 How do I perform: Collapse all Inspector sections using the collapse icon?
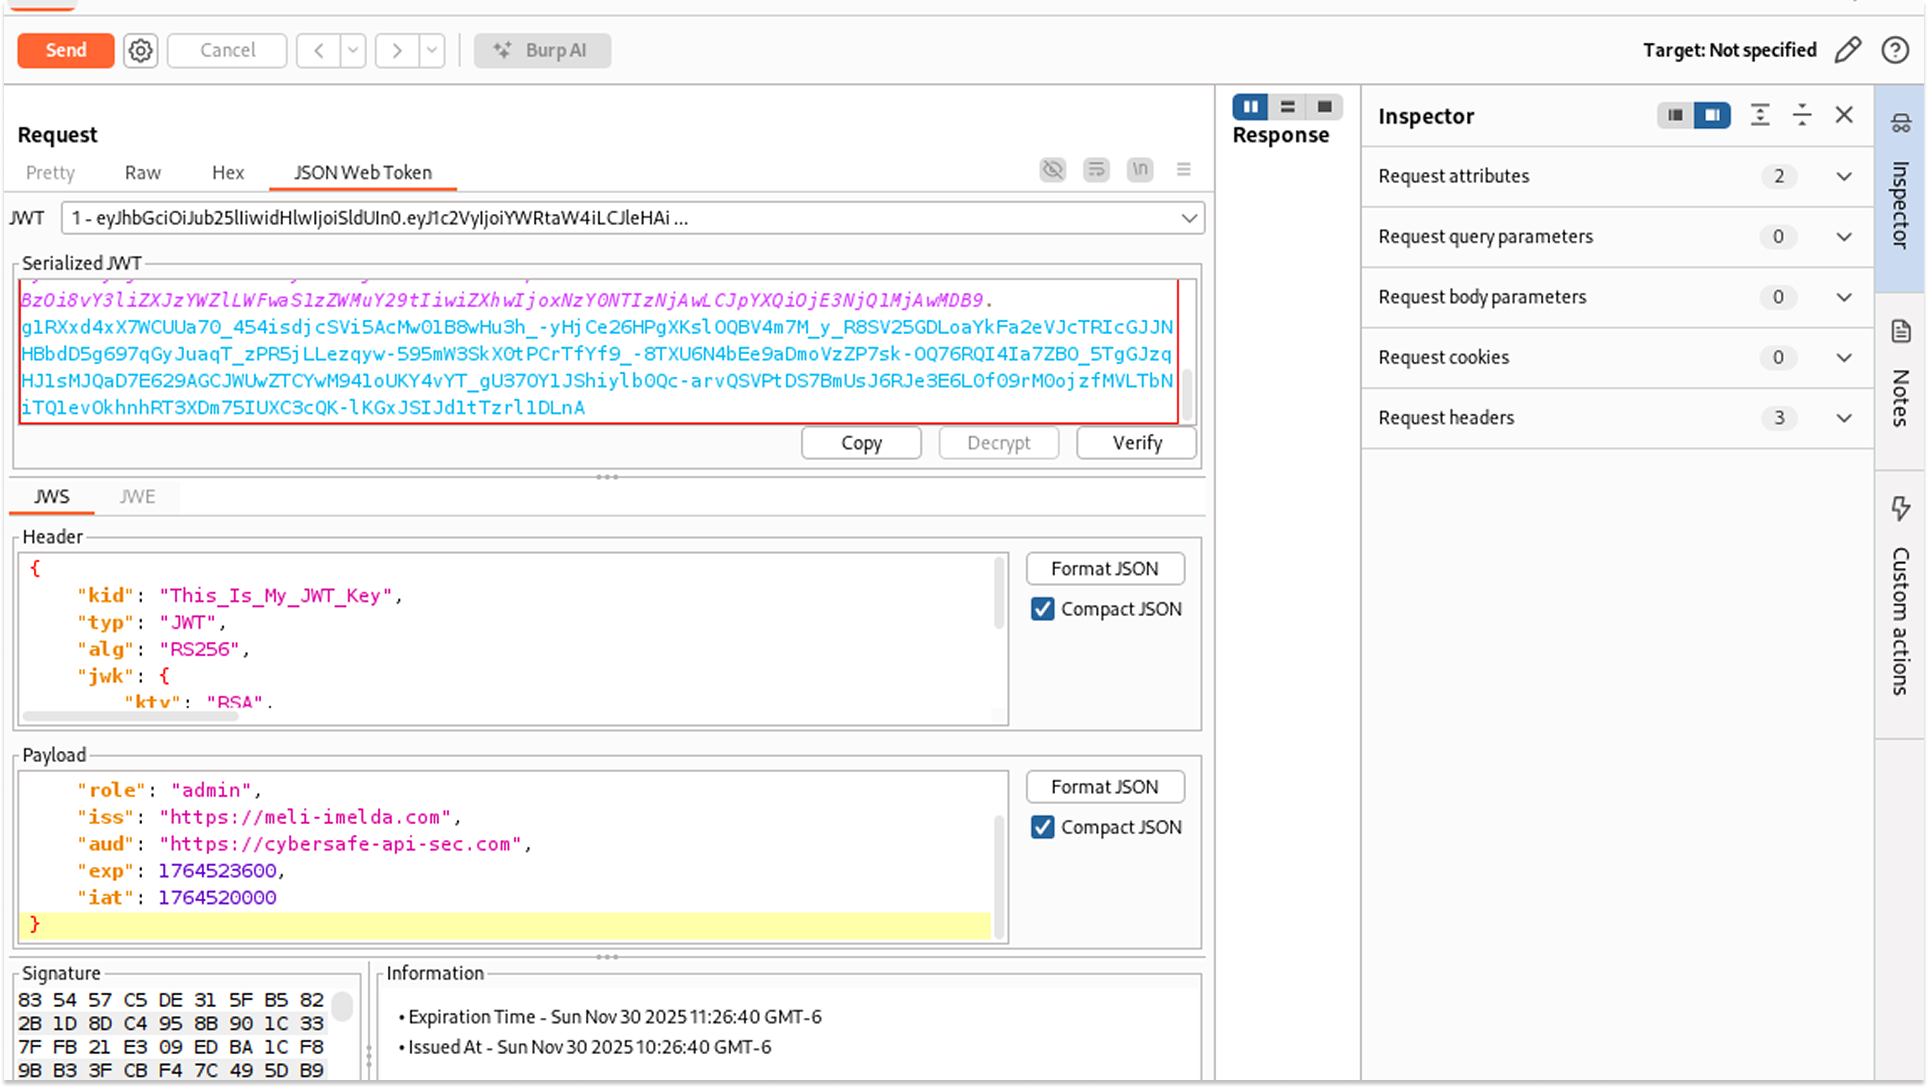click(1802, 115)
